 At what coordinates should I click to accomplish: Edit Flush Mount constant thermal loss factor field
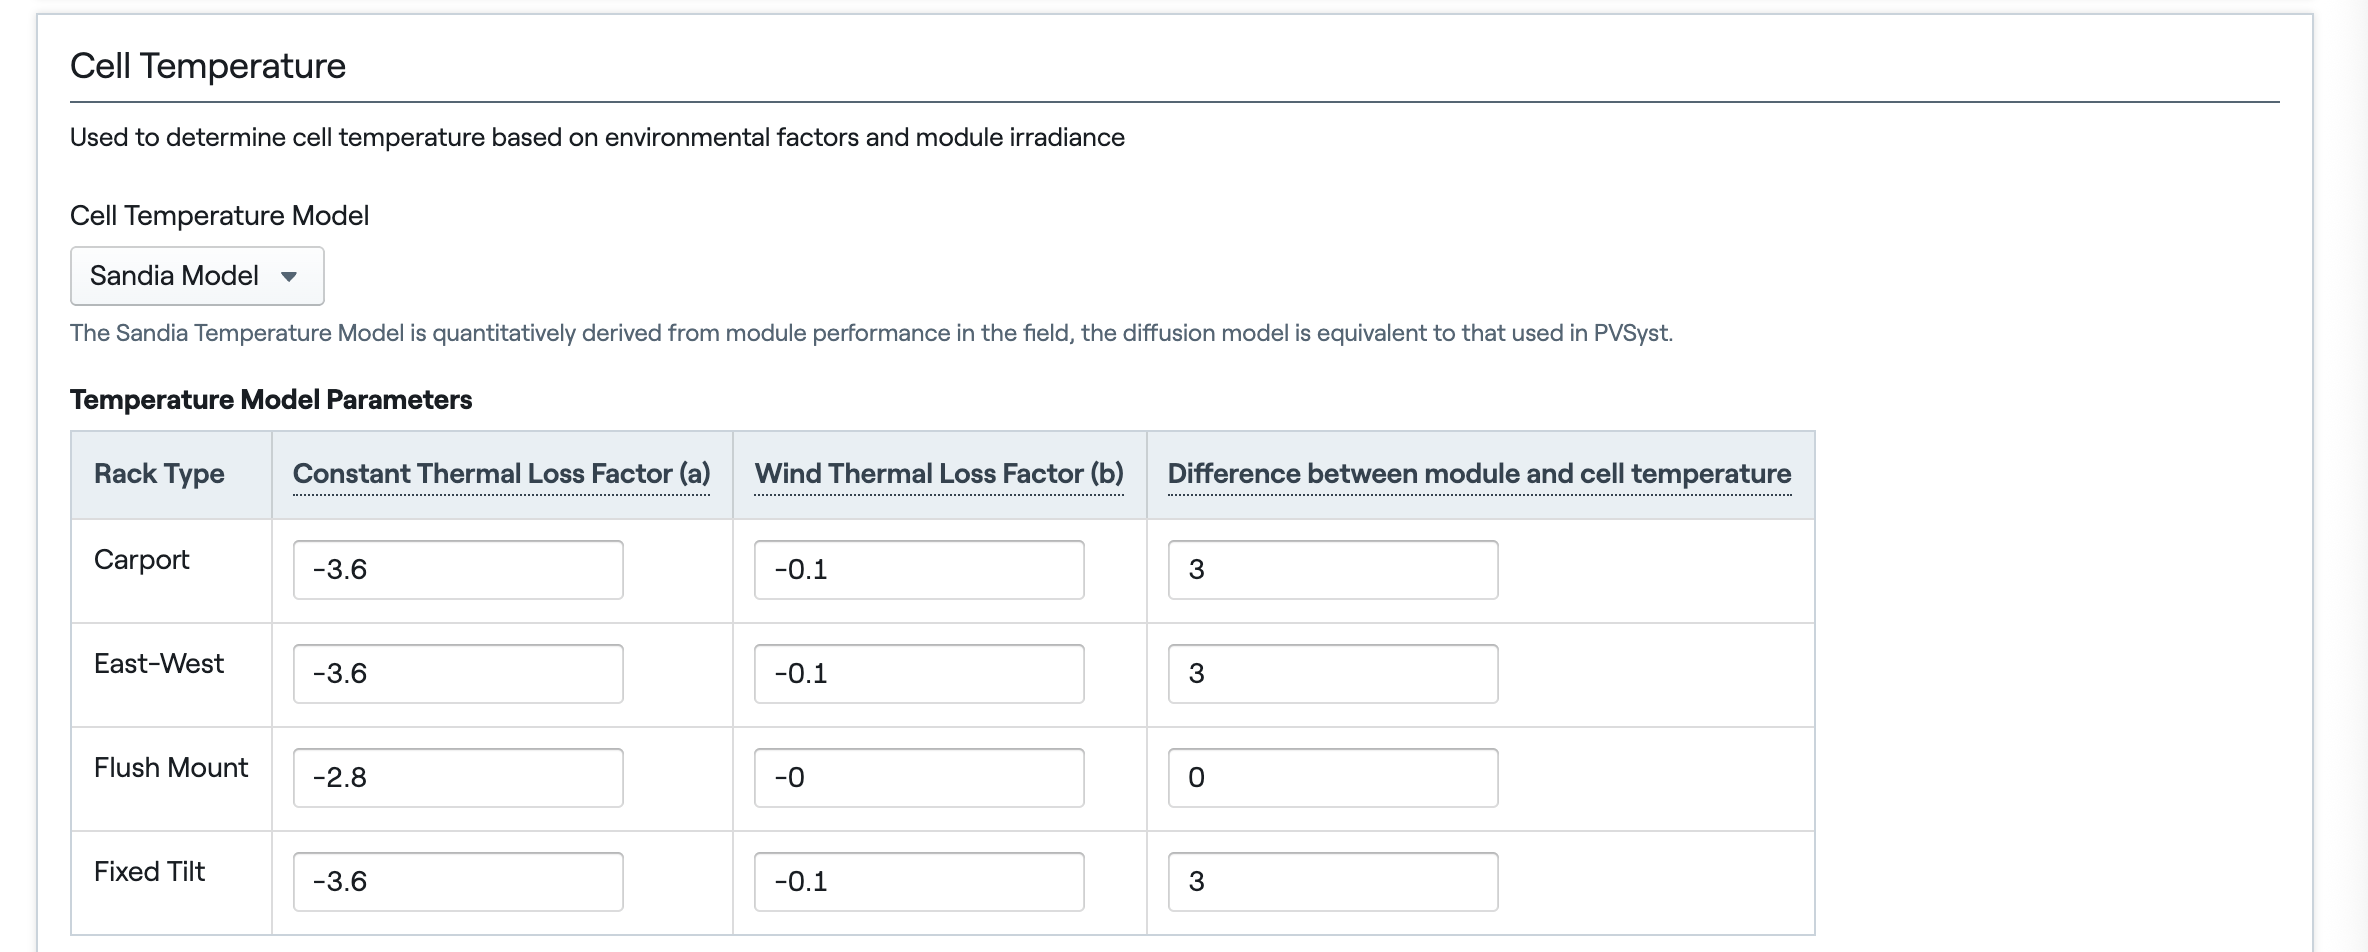point(458,778)
